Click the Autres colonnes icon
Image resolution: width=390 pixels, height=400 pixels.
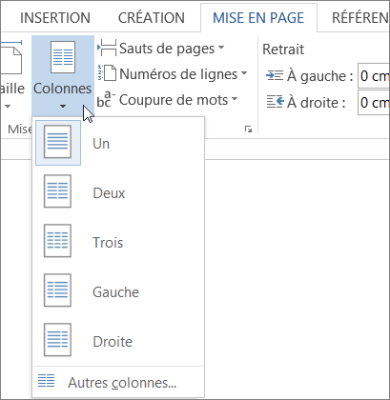coord(46,381)
